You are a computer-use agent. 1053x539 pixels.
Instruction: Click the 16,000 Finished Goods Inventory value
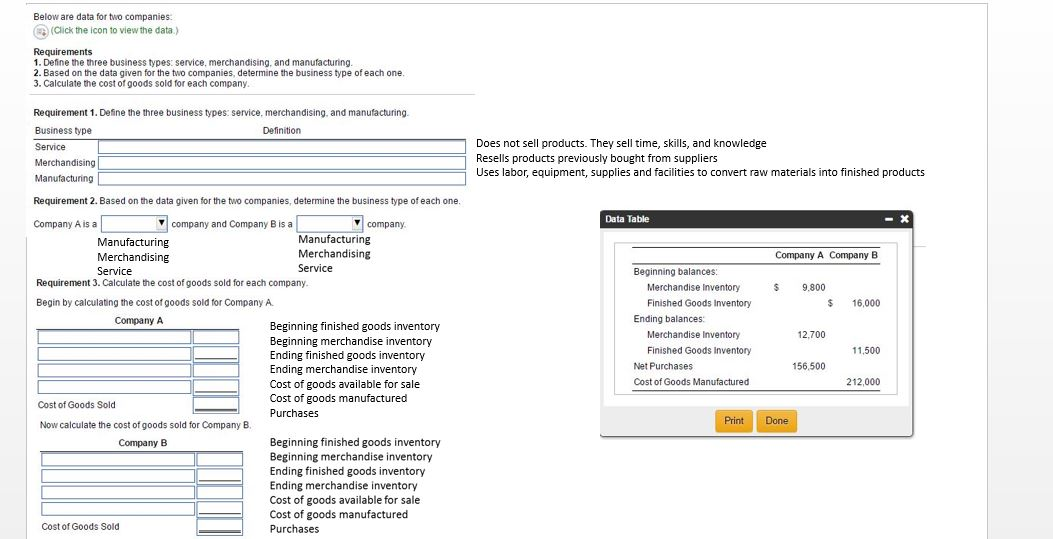coord(866,303)
